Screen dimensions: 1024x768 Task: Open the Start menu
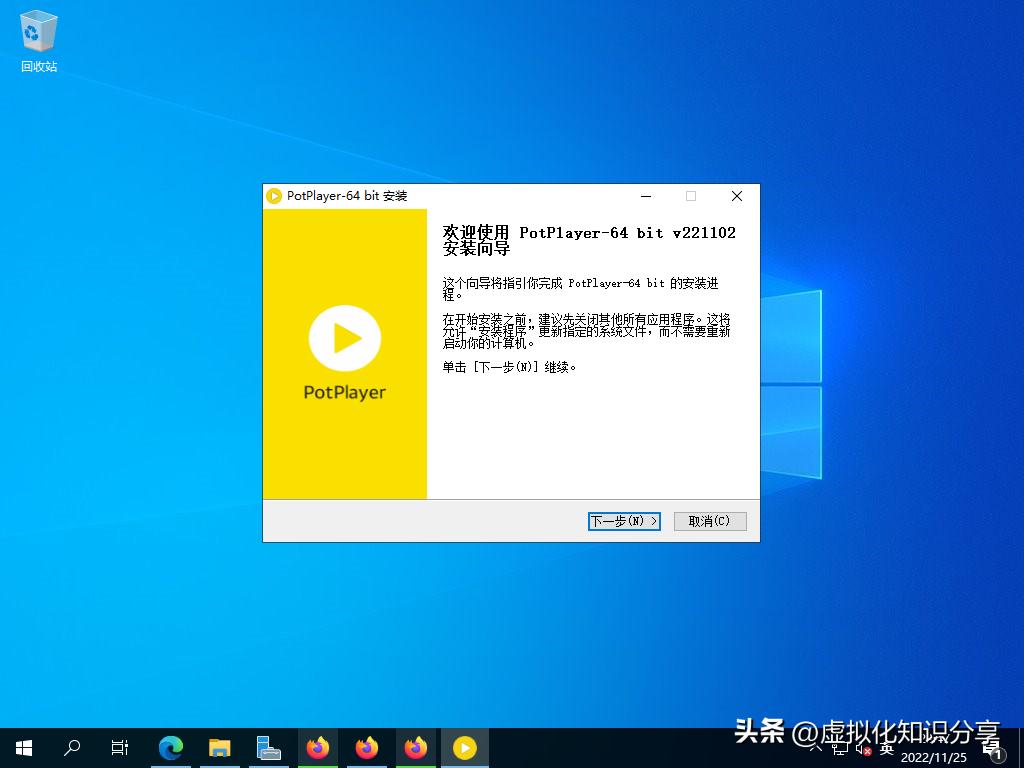(x=23, y=747)
